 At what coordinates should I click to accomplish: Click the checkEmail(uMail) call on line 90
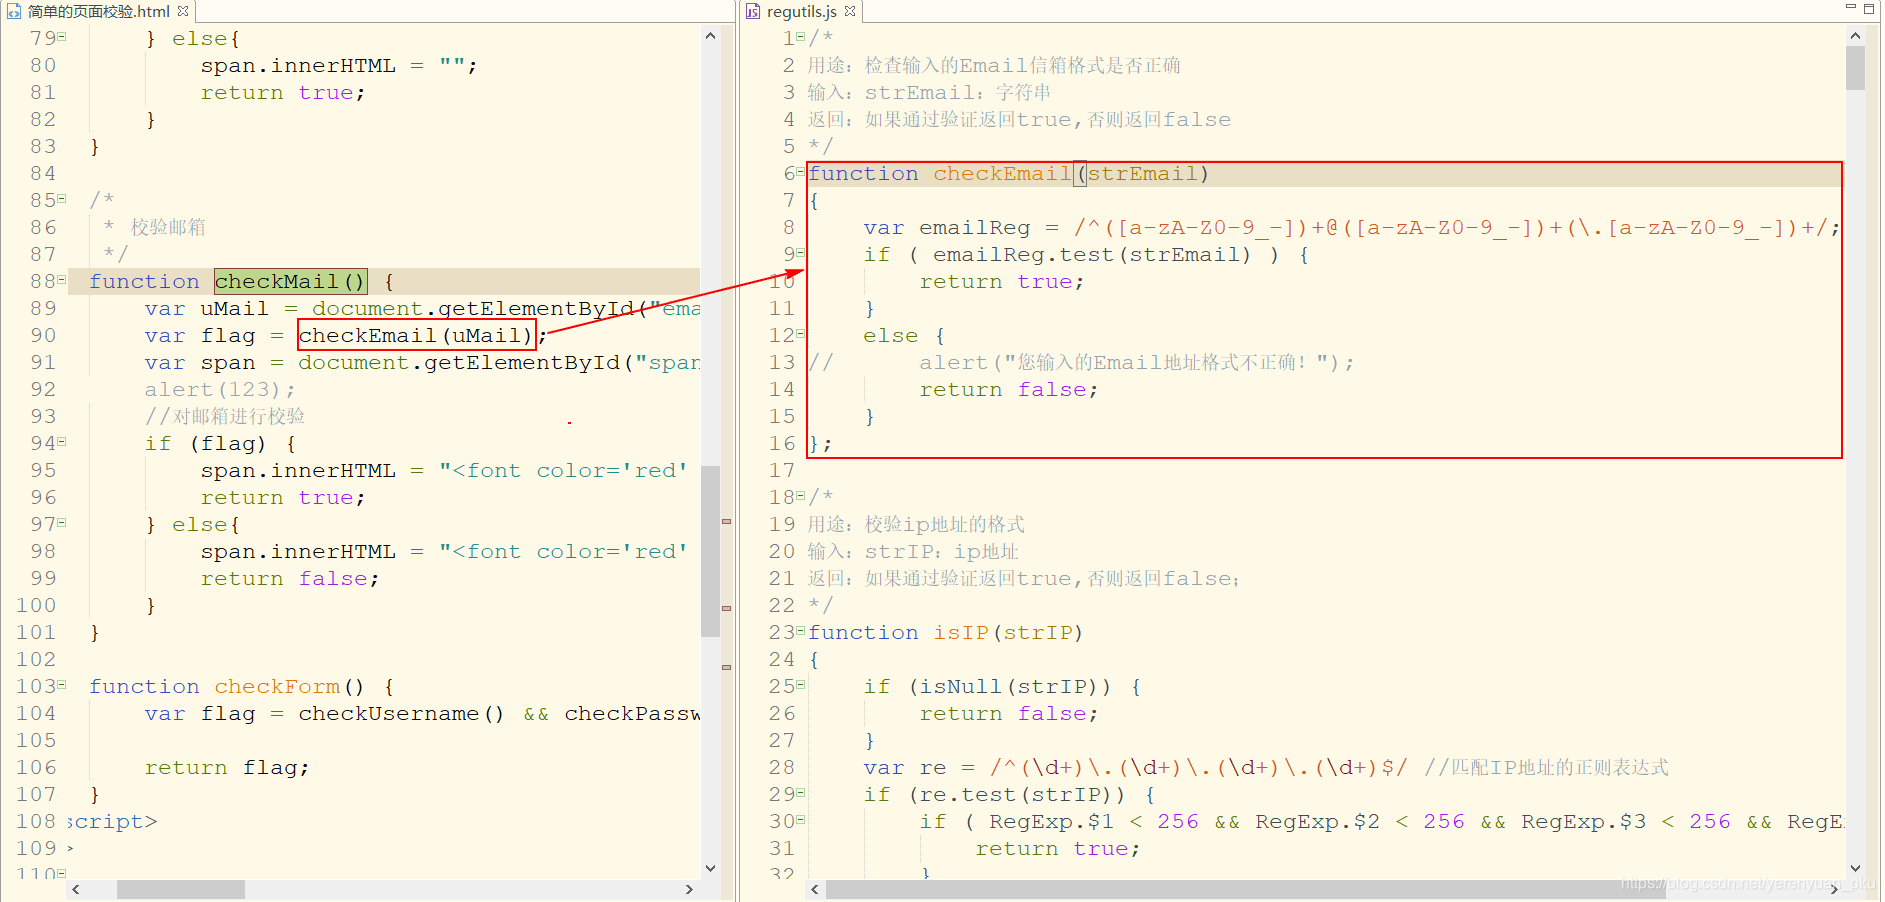tap(416, 335)
